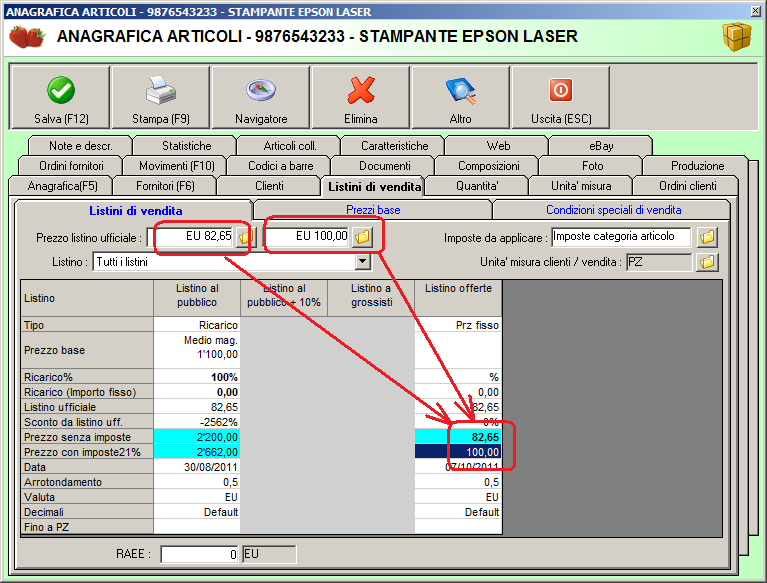767x583 pixels.
Task: Switch to Ordini clienti tab
Action: point(687,186)
